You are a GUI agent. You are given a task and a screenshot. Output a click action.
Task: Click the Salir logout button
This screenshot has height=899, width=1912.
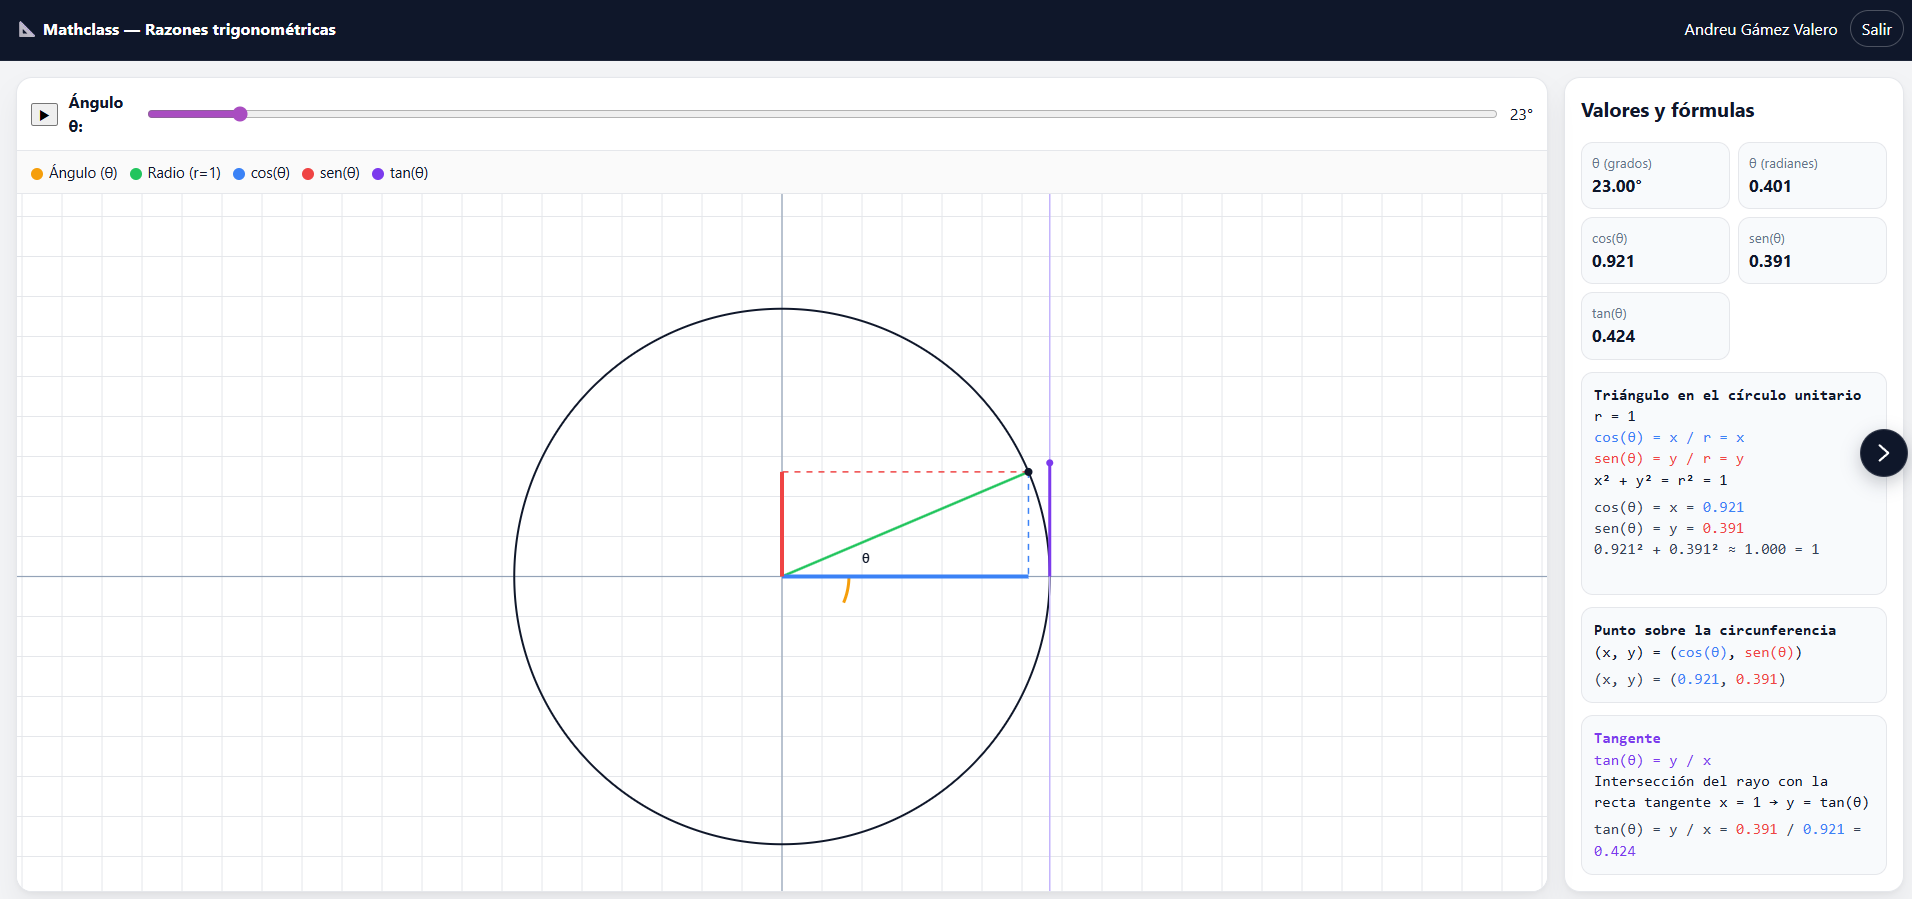[x=1876, y=30]
